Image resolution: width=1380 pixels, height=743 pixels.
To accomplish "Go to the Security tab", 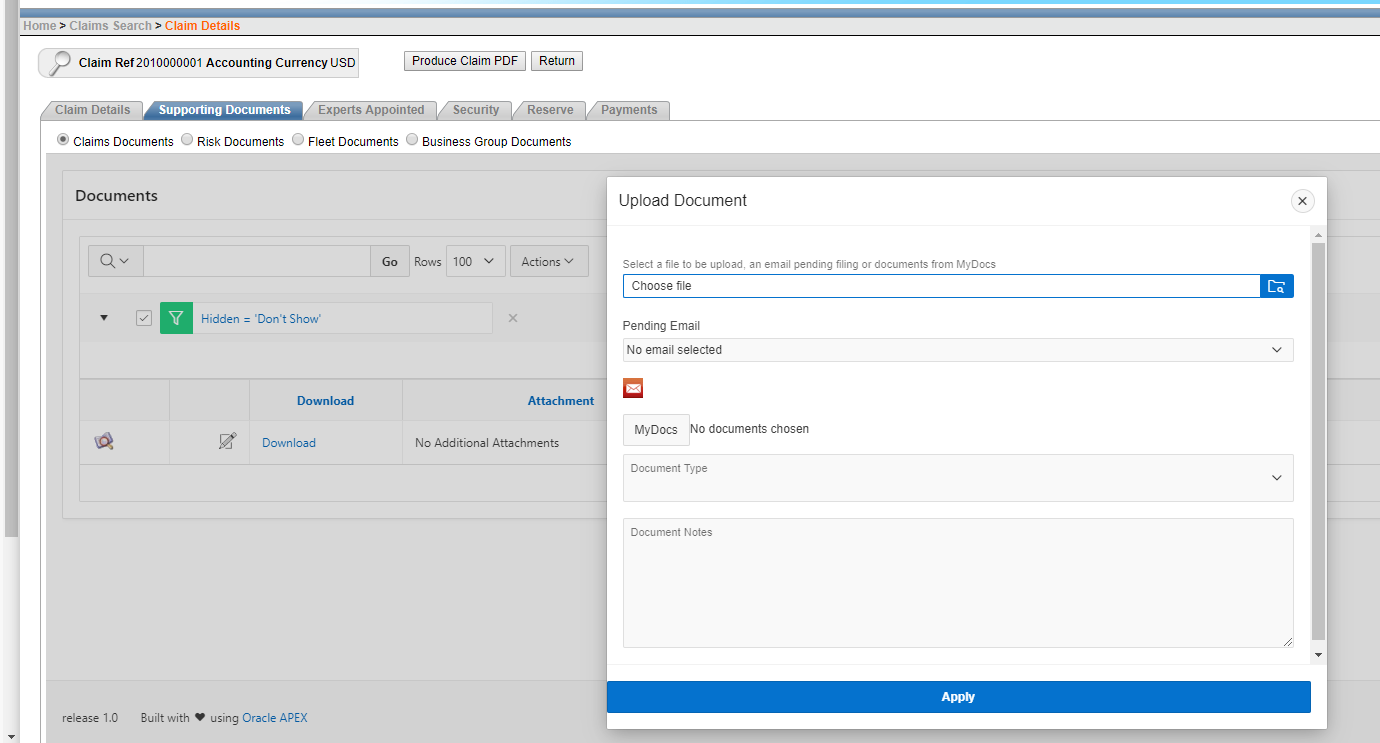I will (475, 110).
